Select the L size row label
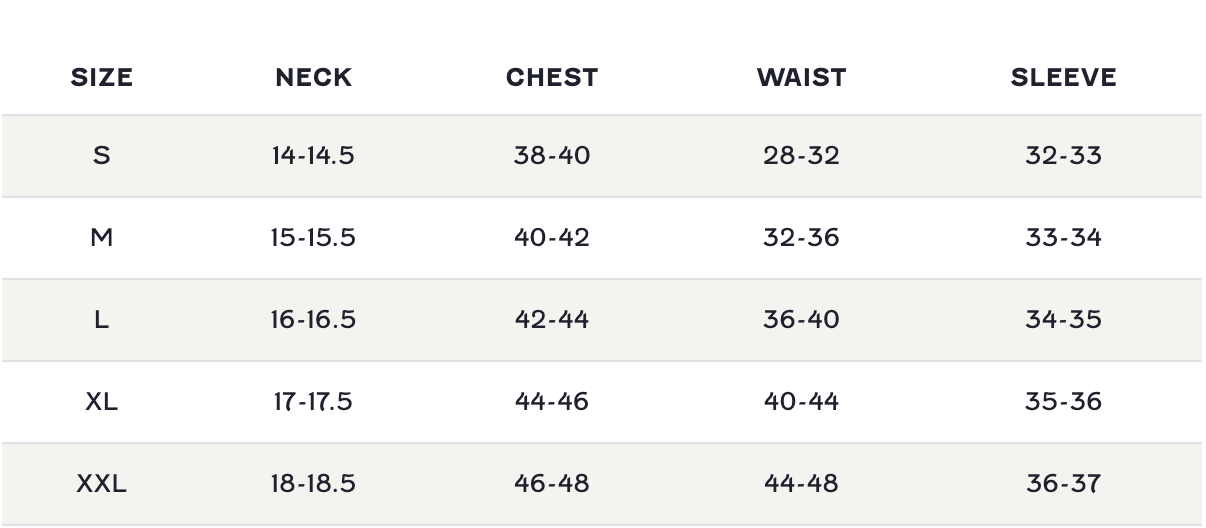 [x=102, y=319]
